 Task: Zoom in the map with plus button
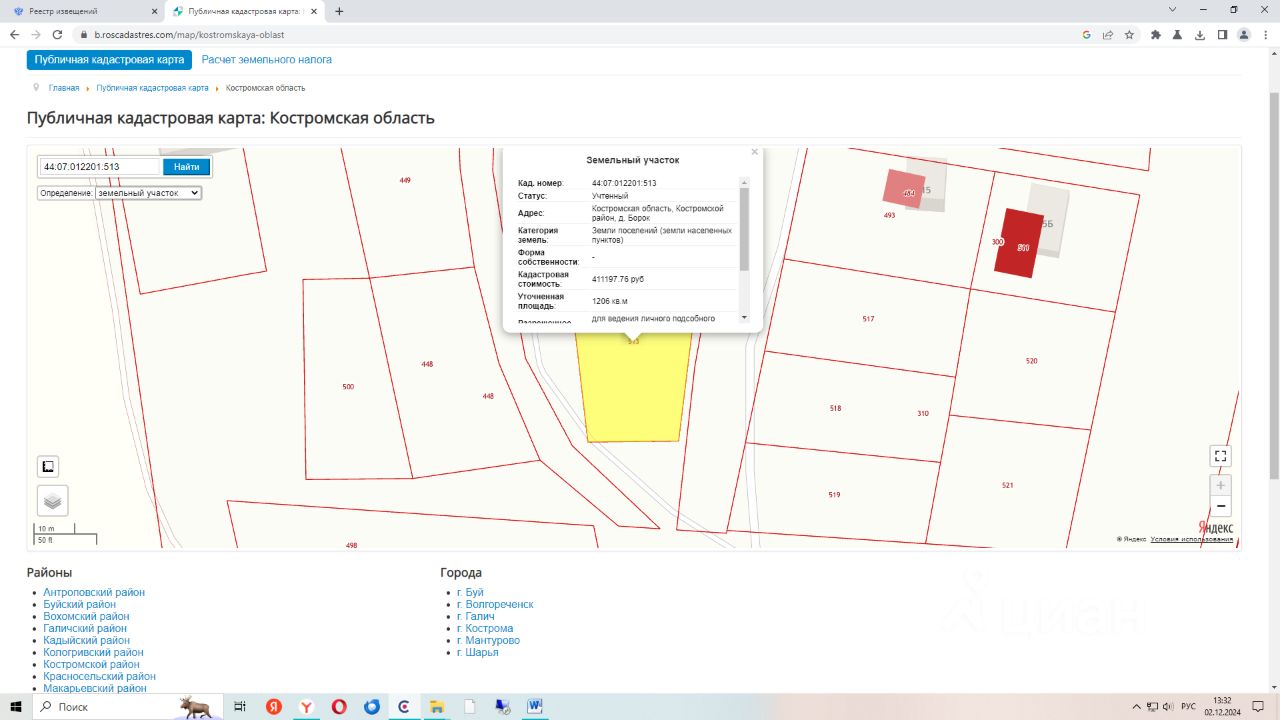[x=1220, y=485]
